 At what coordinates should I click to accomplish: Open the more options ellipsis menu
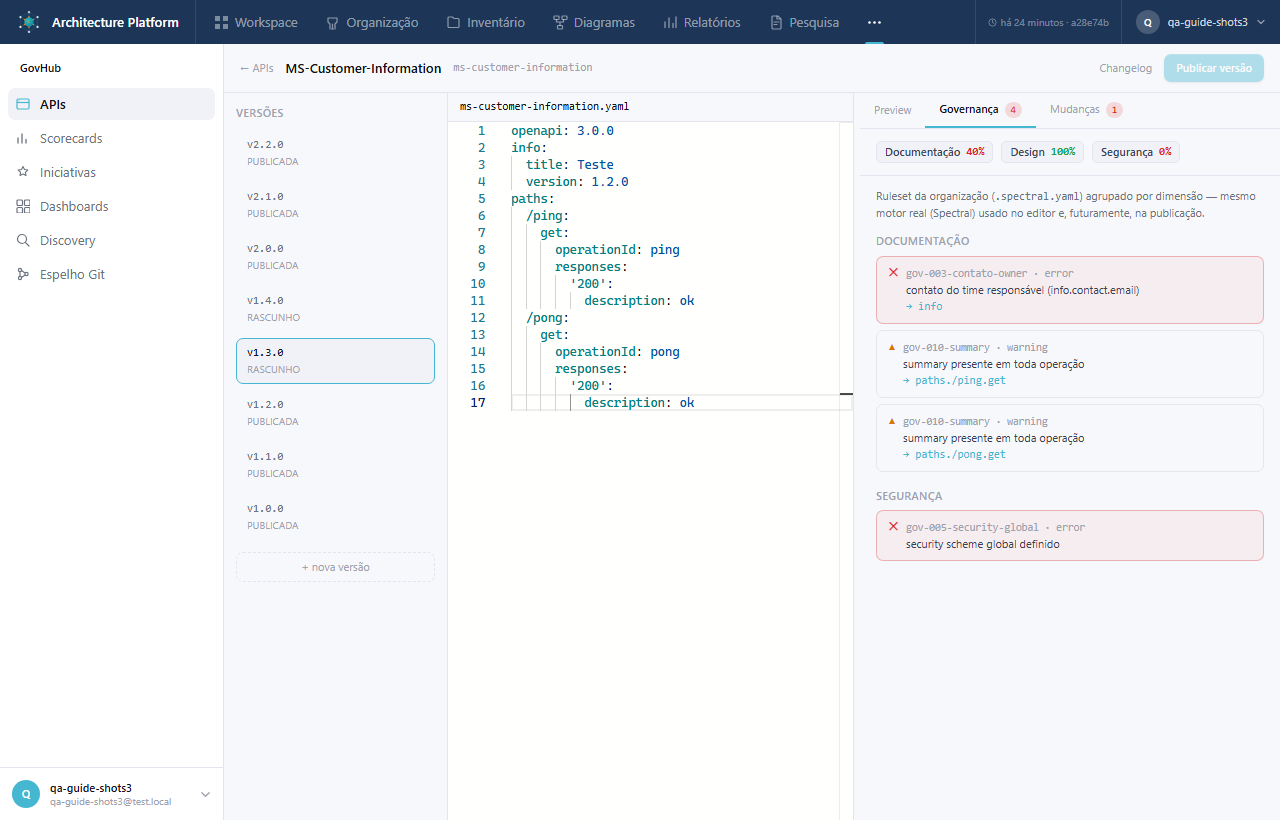point(875,22)
